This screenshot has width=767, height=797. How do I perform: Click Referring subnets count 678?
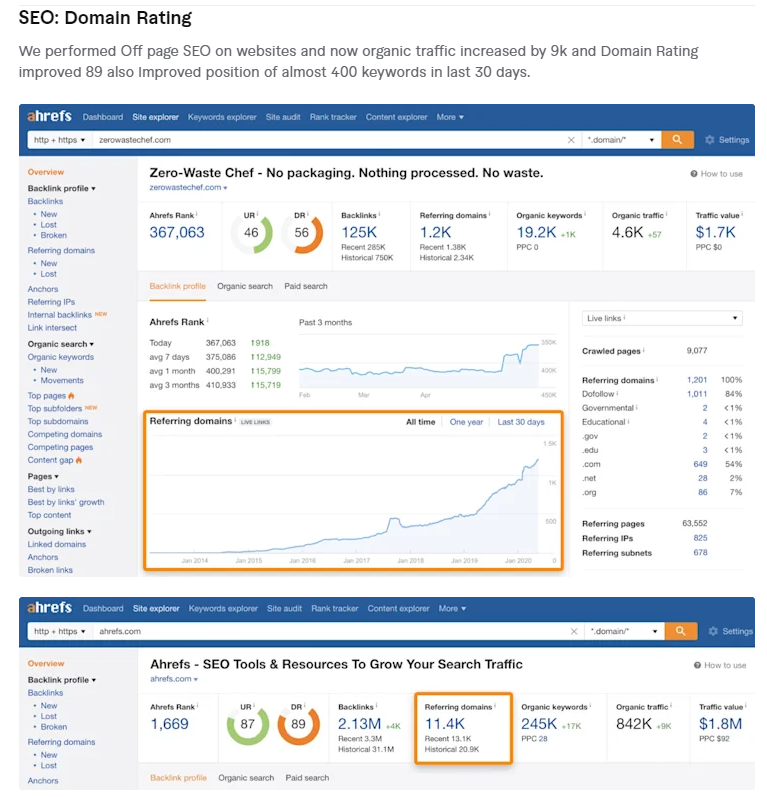coord(700,553)
